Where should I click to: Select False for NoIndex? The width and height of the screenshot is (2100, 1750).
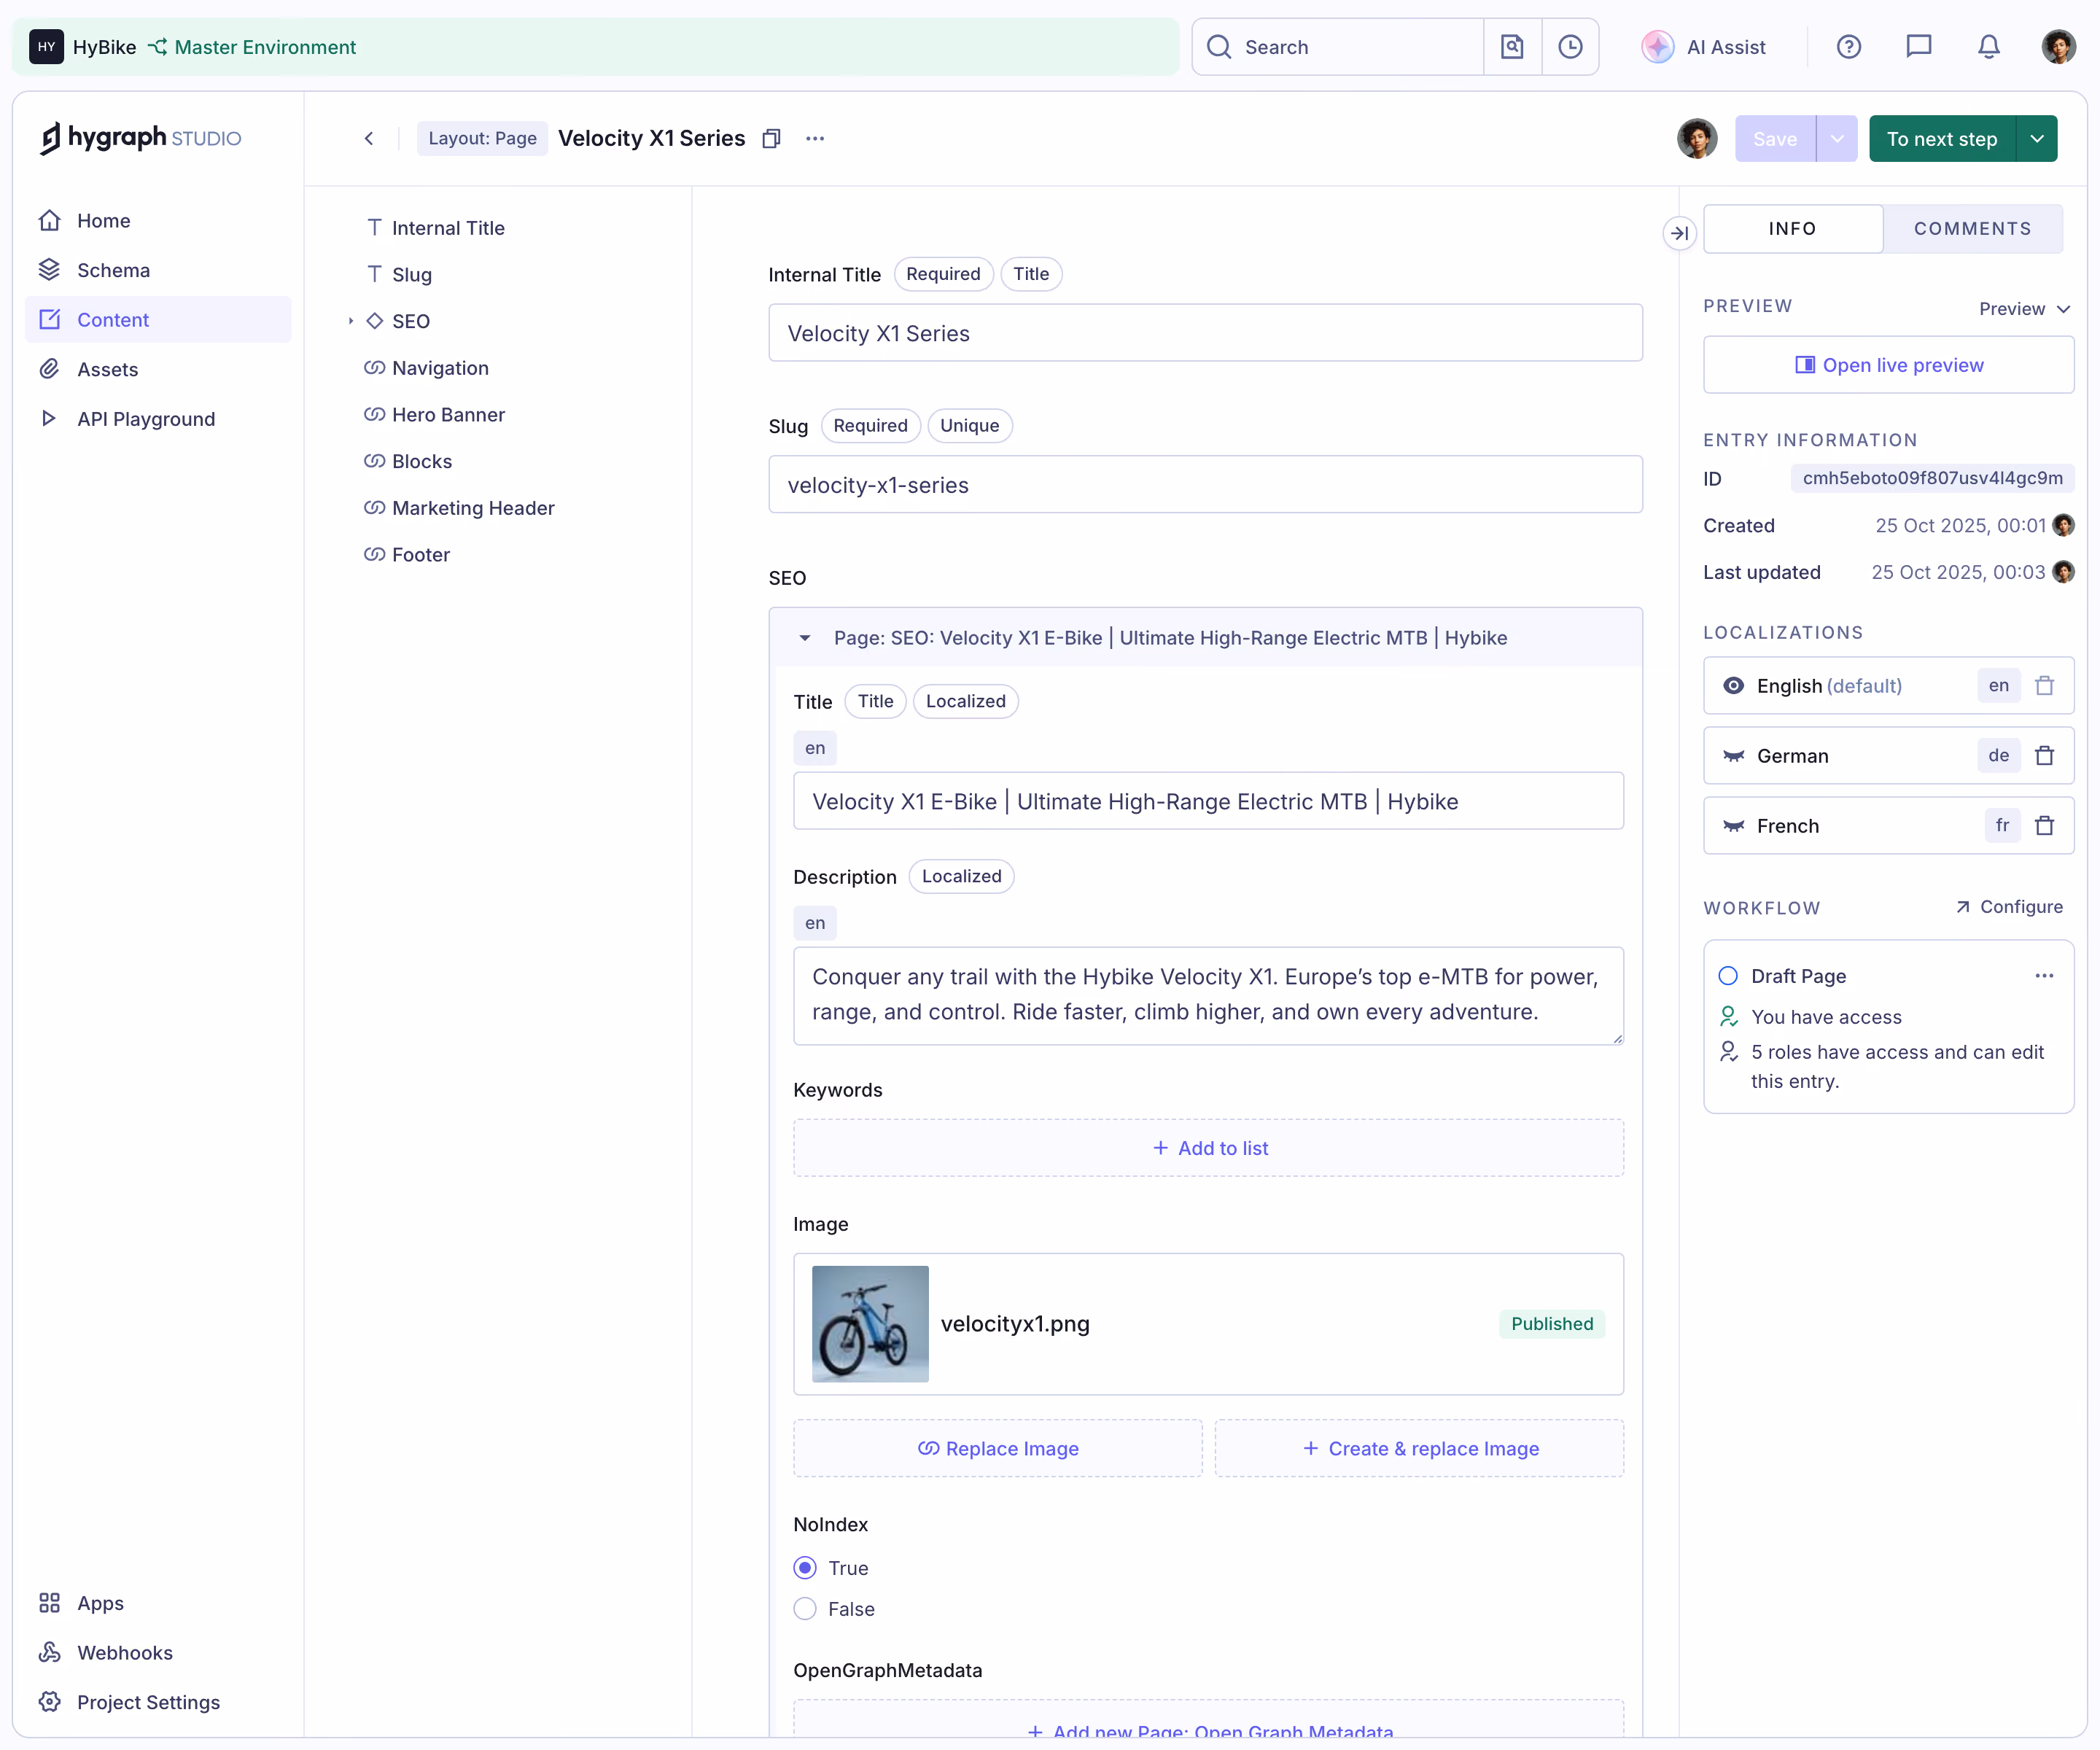point(805,1609)
